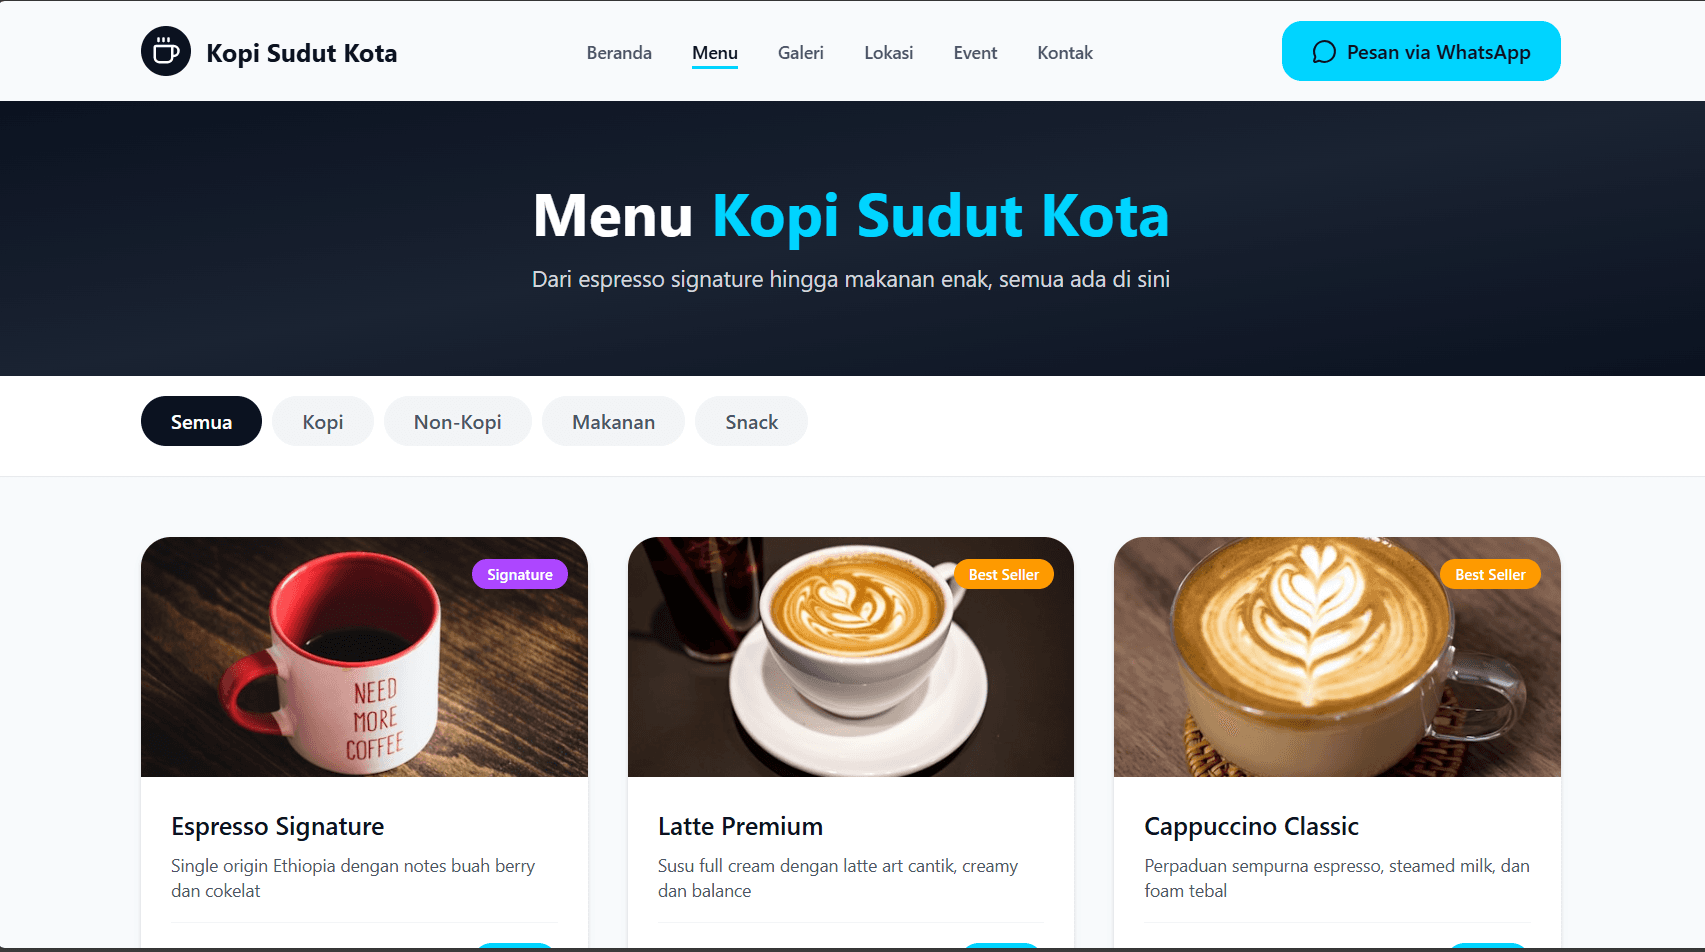Click the Latte Premium title
Viewport: 1705px width, 952px height.
[740, 826]
